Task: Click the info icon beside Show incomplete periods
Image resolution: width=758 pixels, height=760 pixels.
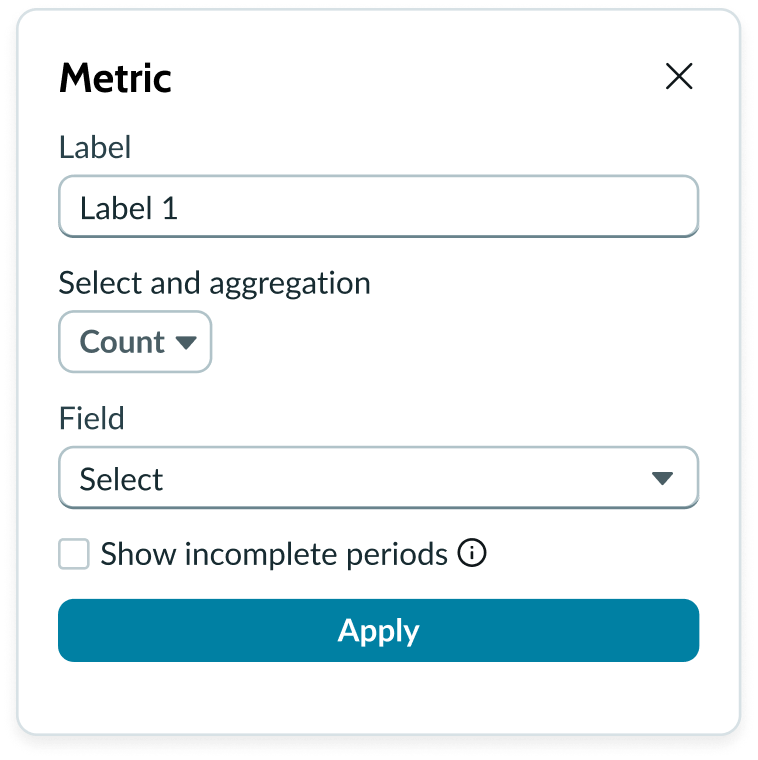Action: tap(472, 553)
